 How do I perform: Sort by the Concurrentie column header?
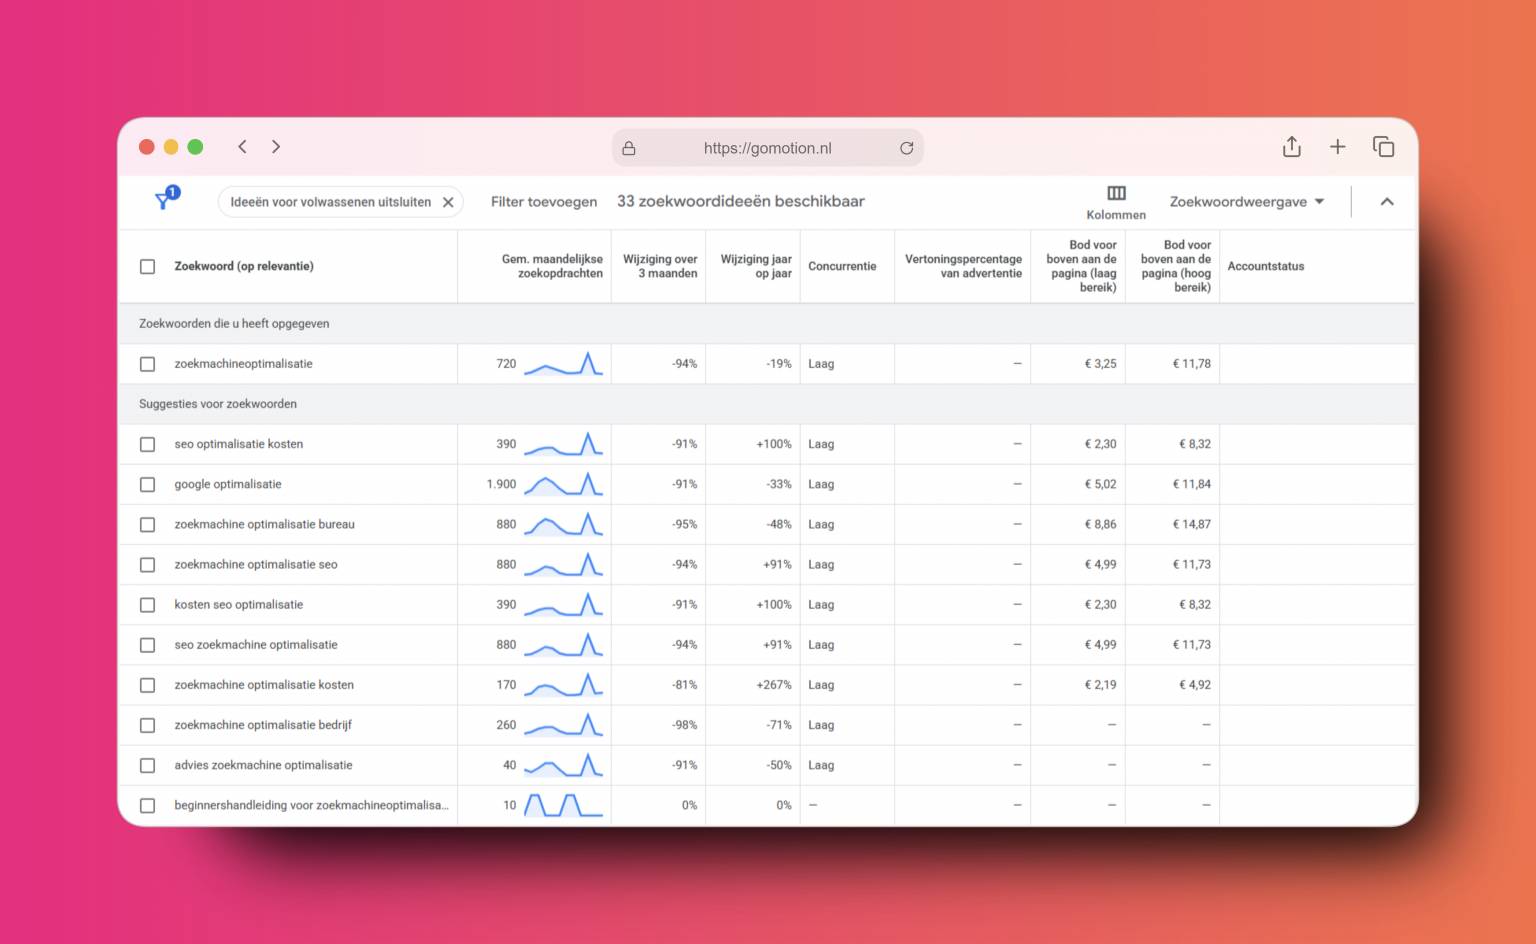[842, 266]
